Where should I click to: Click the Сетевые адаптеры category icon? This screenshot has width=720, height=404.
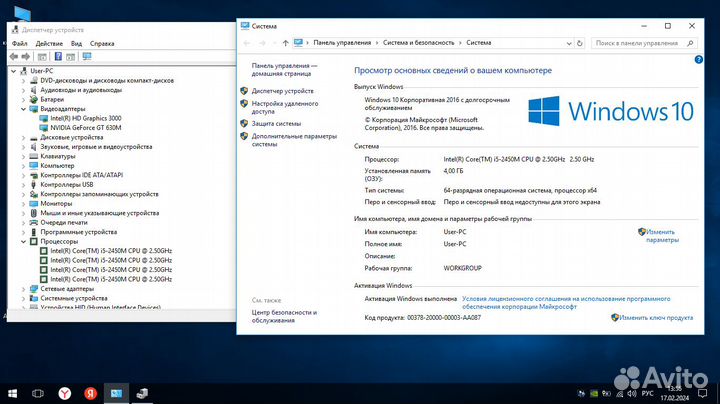(34, 289)
